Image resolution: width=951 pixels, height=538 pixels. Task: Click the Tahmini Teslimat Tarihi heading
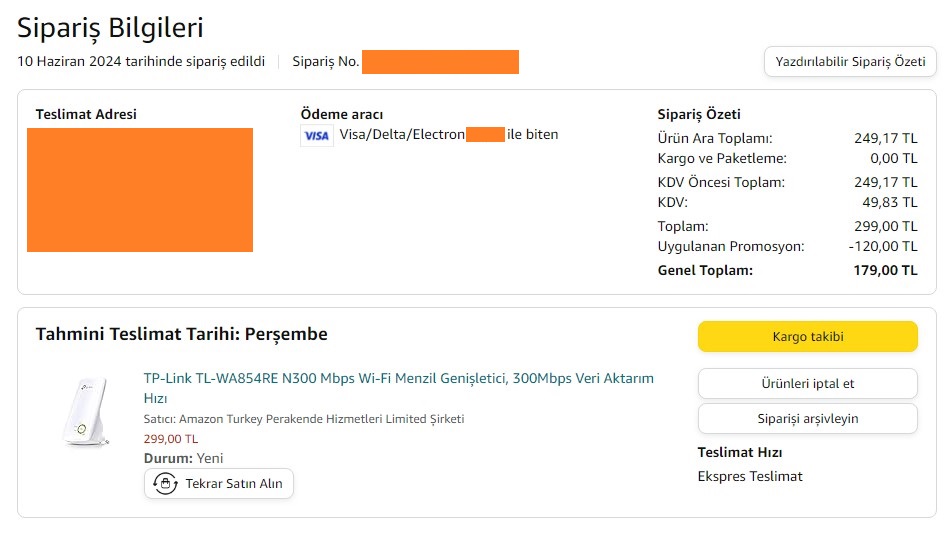pyautogui.click(x=182, y=334)
